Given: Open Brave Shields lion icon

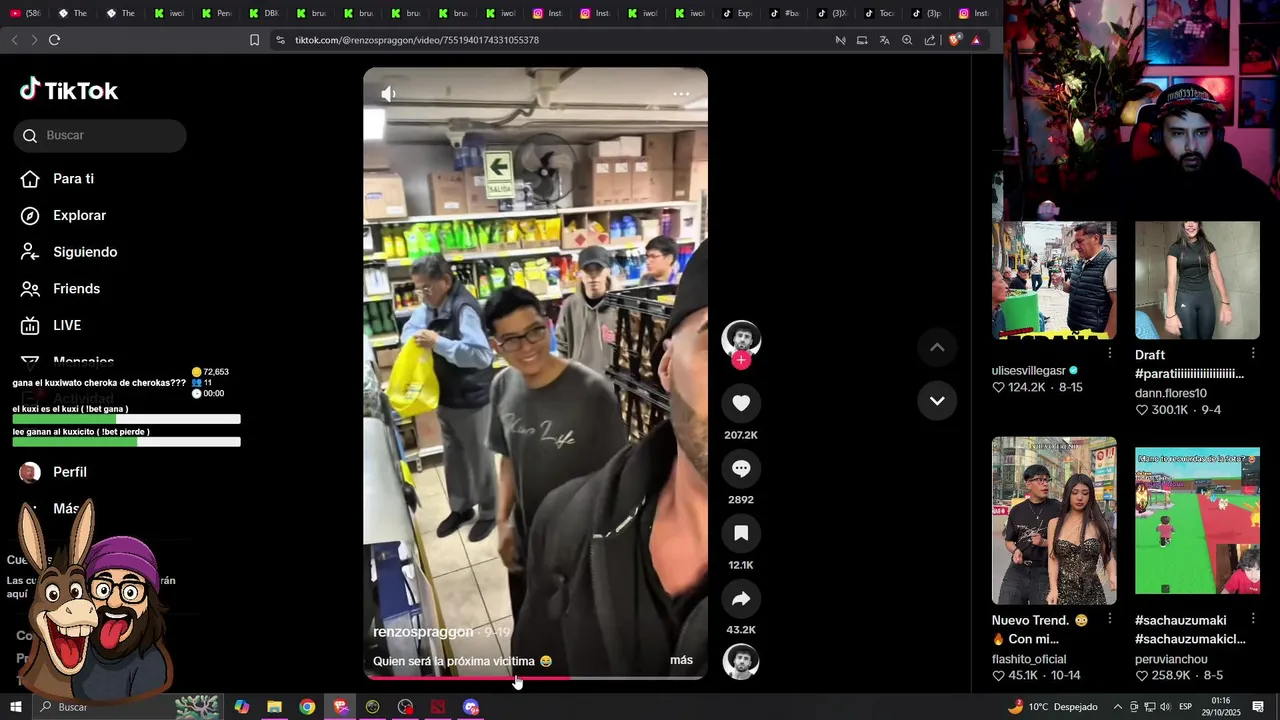Looking at the screenshot, I should coord(954,40).
